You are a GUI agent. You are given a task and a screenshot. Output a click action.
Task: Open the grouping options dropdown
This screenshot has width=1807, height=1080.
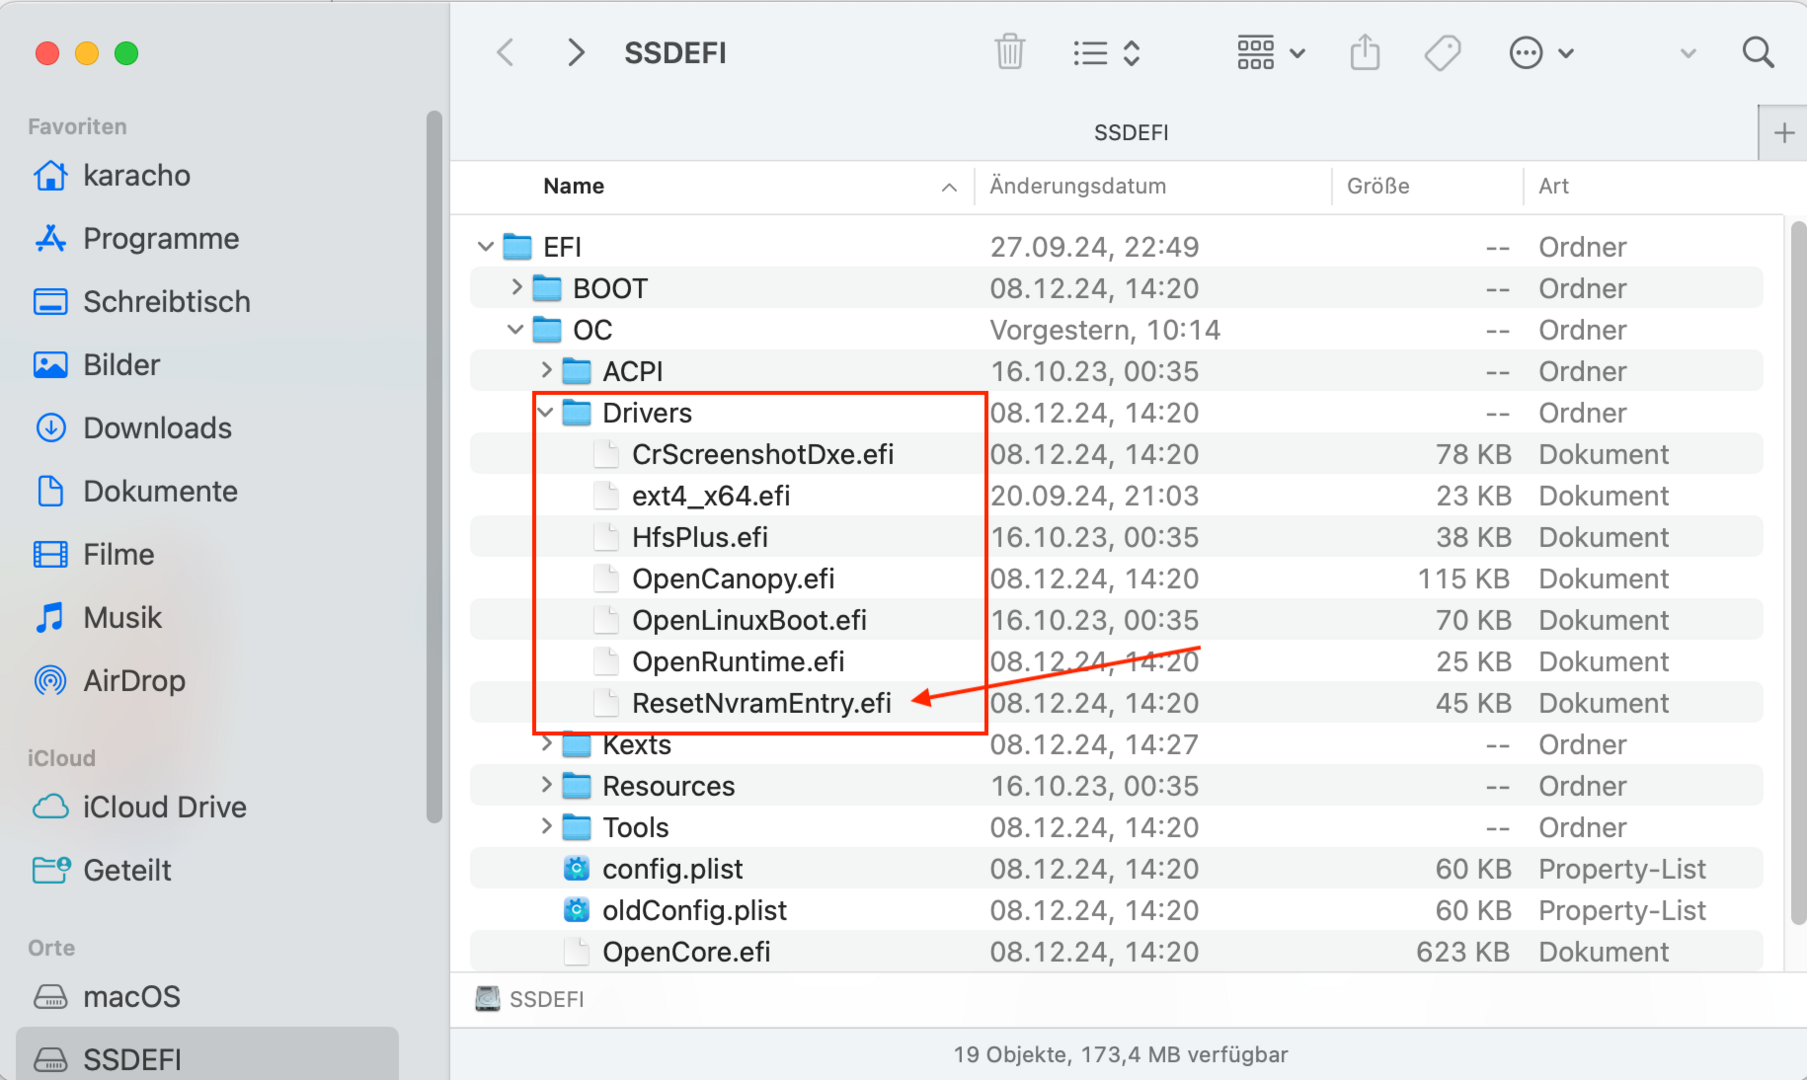1270,53
